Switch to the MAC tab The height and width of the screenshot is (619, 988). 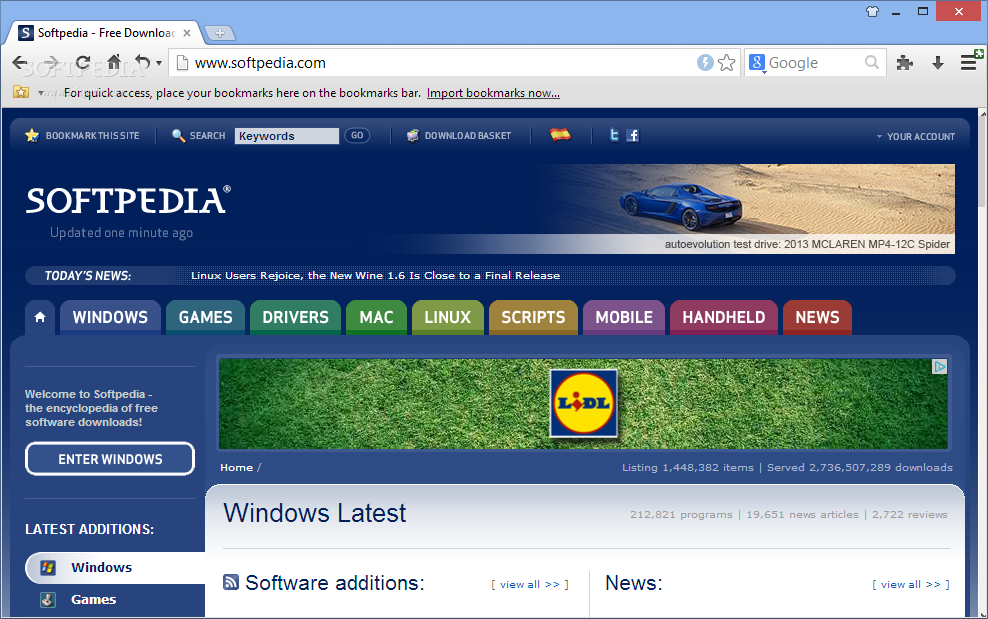pos(376,317)
